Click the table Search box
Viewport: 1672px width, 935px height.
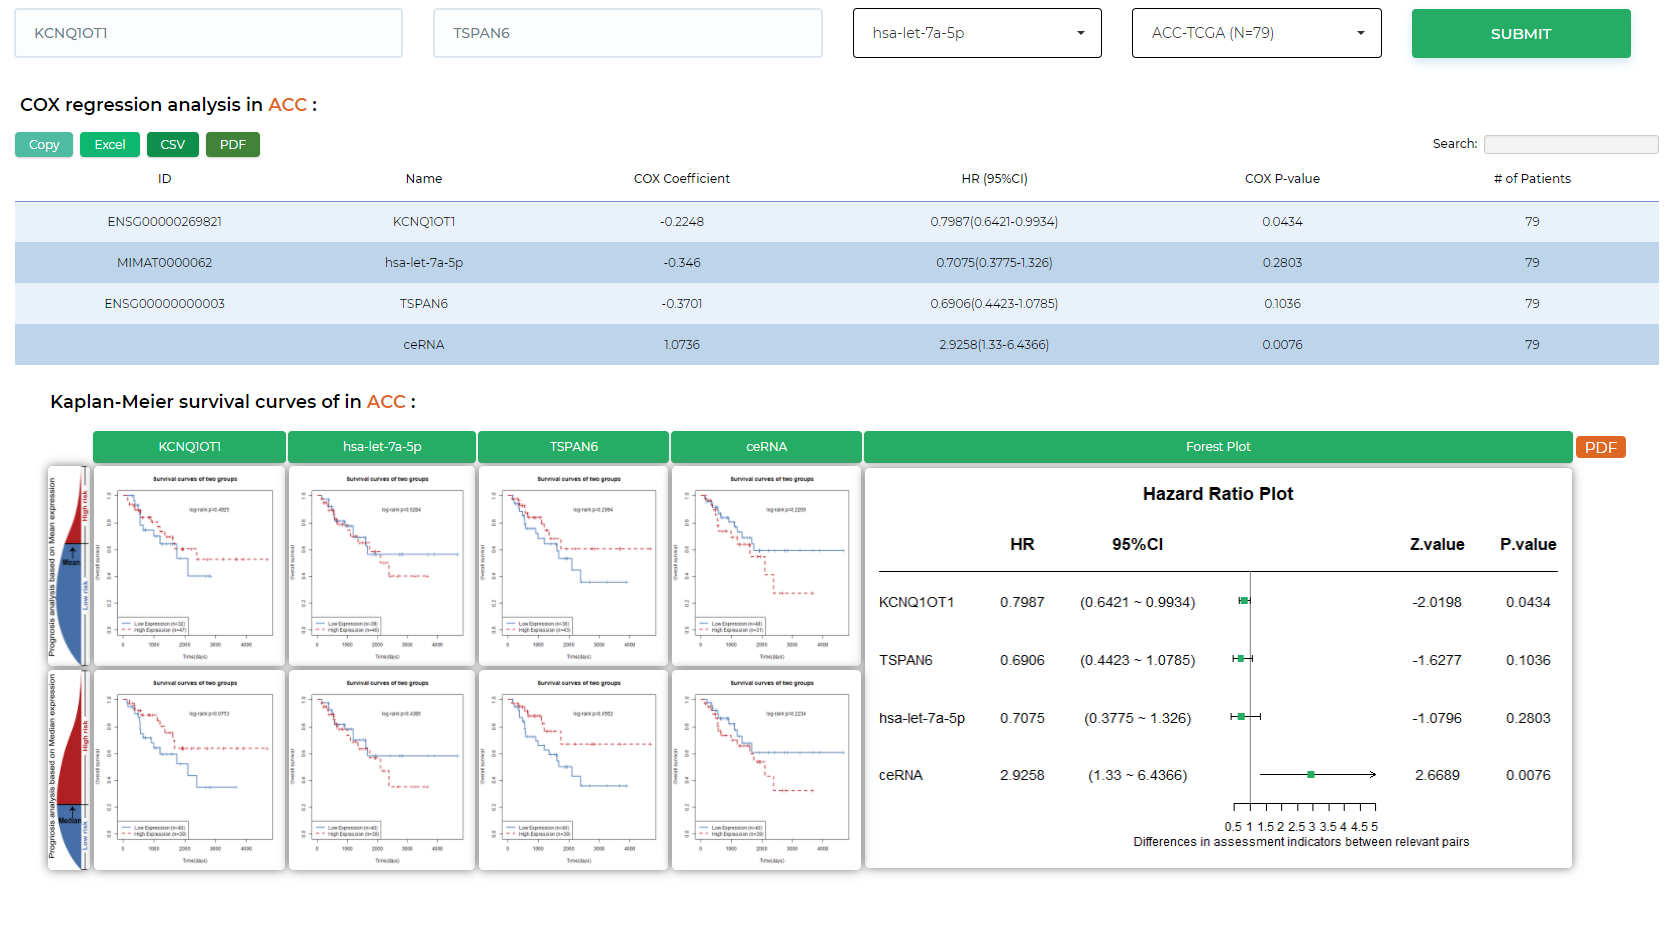click(x=1570, y=145)
